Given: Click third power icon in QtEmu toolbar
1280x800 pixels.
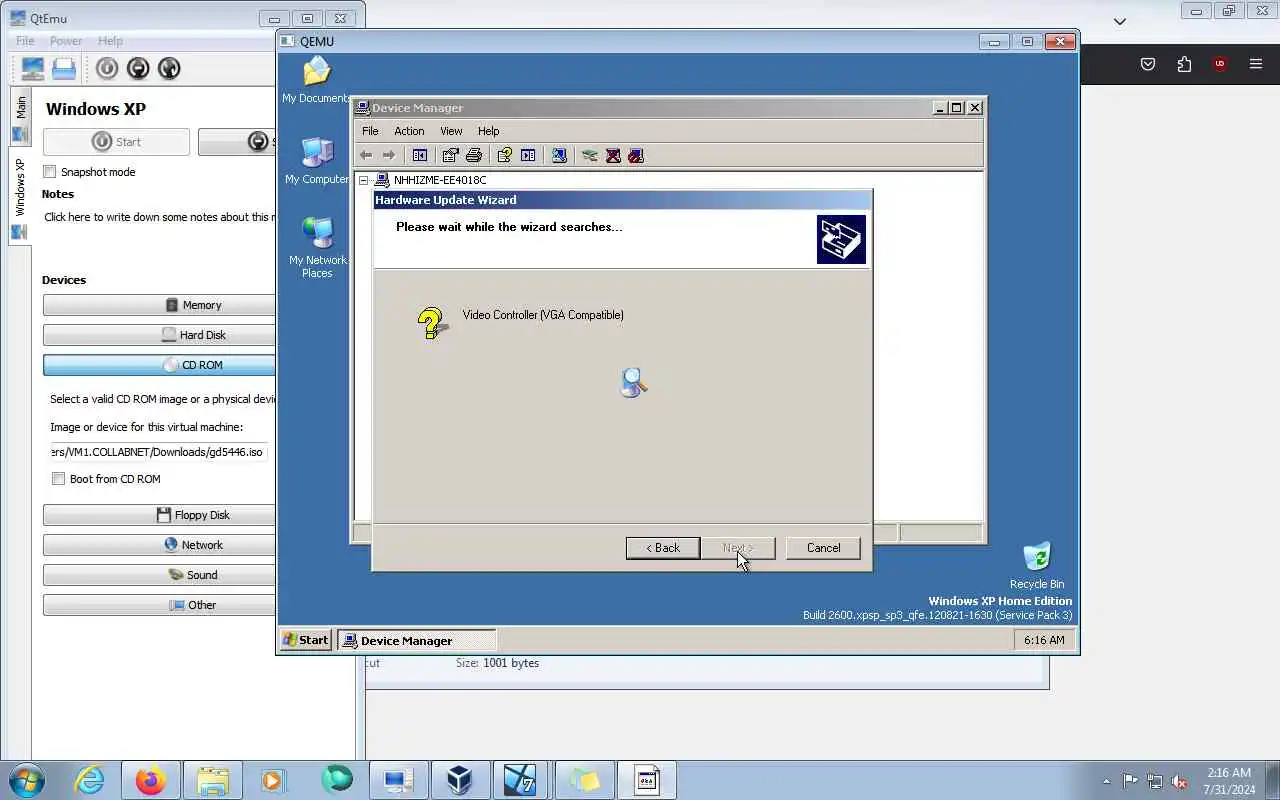Looking at the screenshot, I should [169, 68].
